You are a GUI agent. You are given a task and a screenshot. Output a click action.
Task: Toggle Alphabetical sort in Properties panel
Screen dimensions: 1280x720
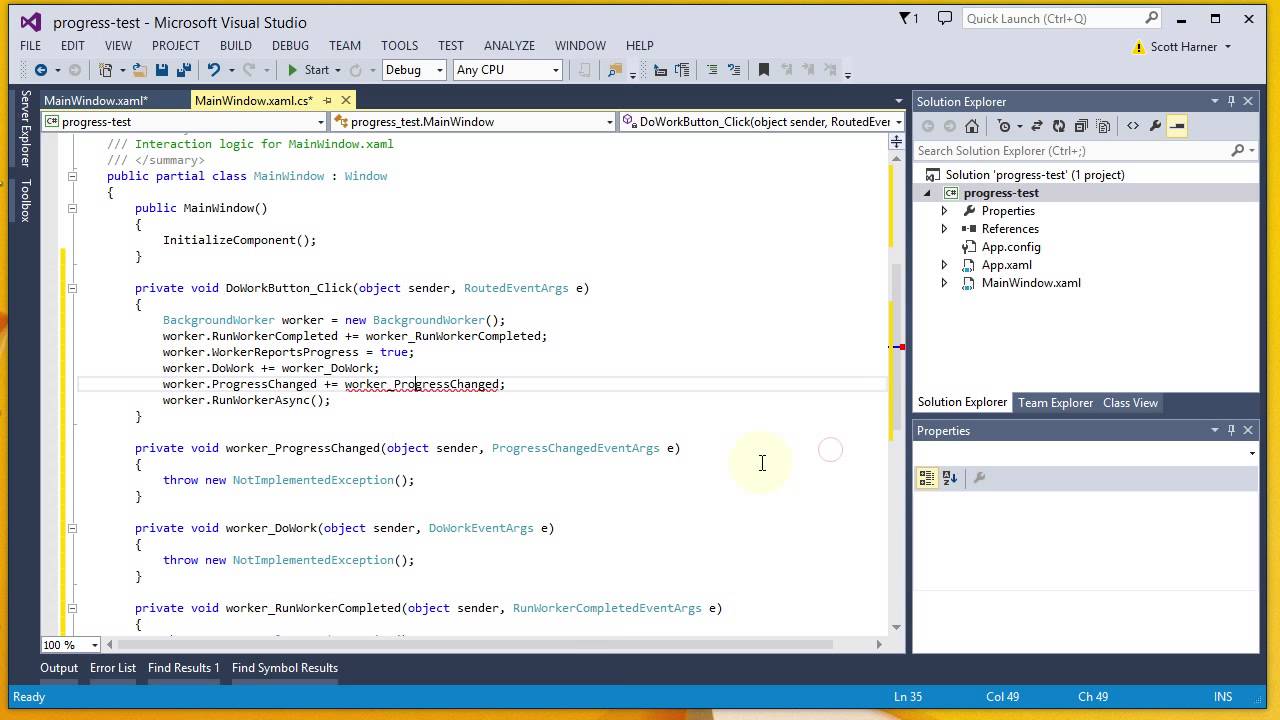click(x=950, y=478)
